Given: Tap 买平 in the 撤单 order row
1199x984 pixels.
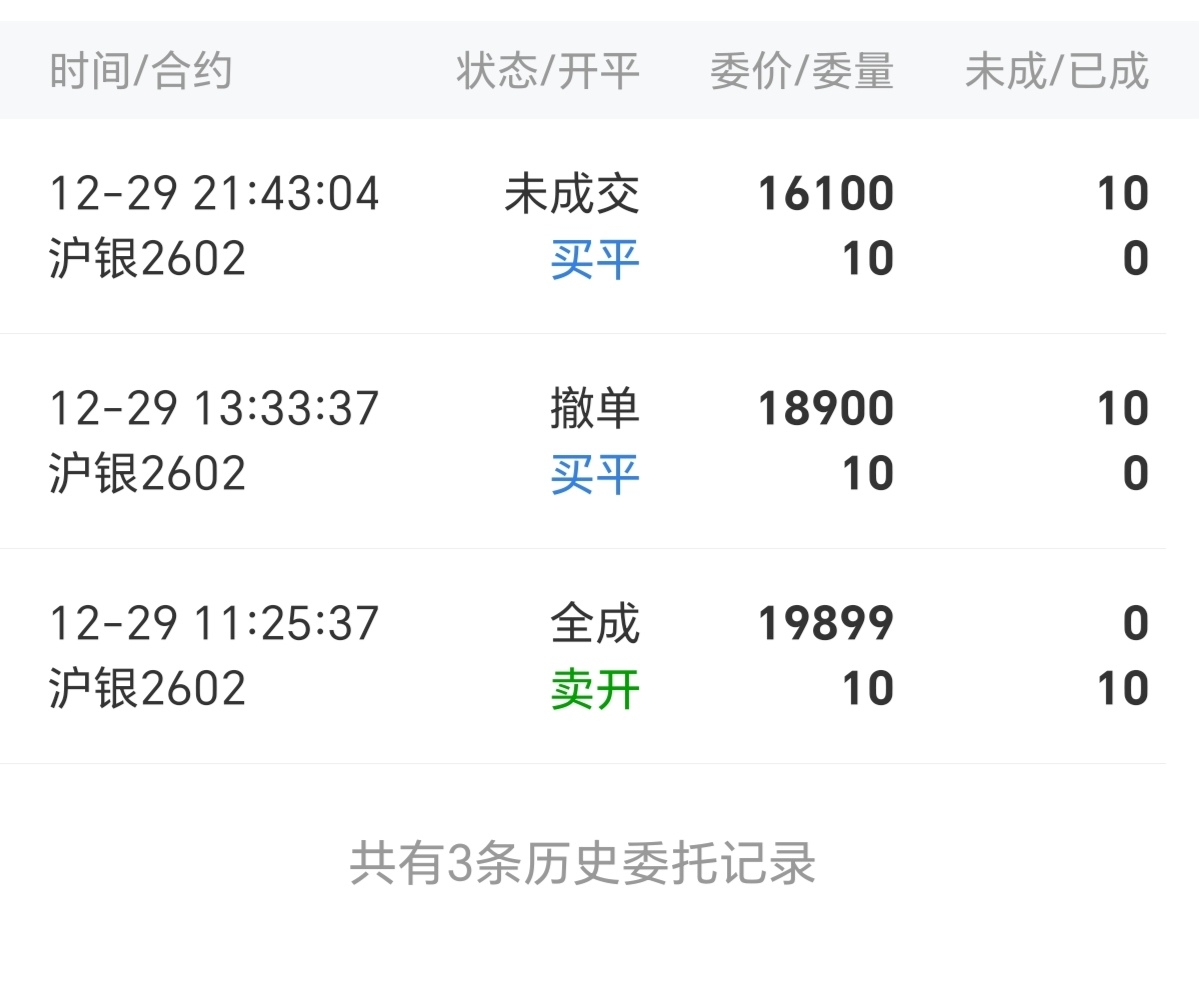Looking at the screenshot, I should coord(595,474).
